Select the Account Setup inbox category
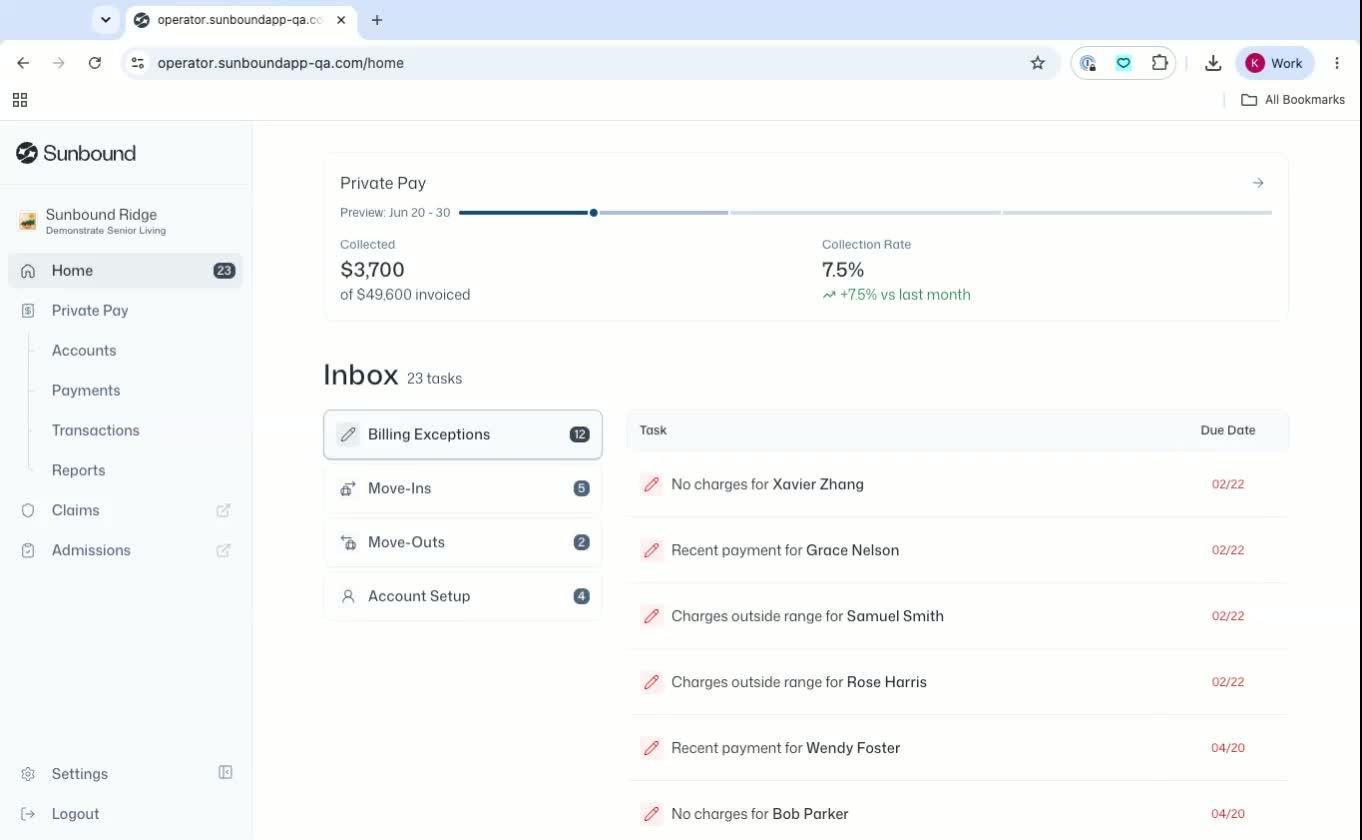The image size is (1362, 840). click(463, 596)
